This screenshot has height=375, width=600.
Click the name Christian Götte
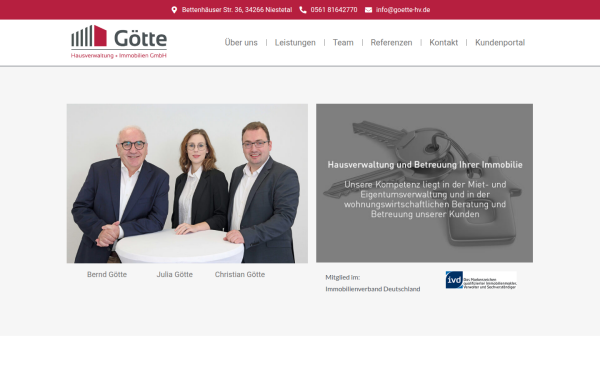click(240, 274)
